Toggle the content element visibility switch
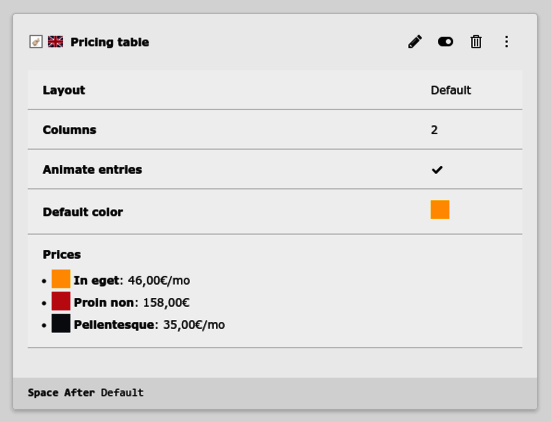Viewport: 551px width, 422px height. [445, 42]
